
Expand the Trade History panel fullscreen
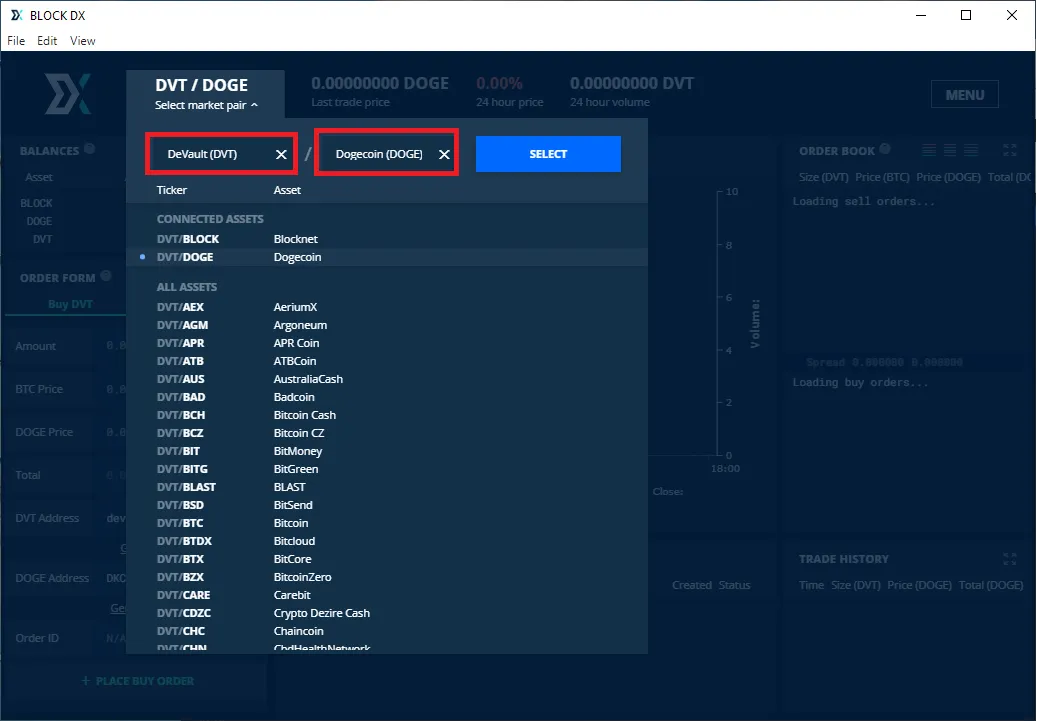click(x=1009, y=559)
